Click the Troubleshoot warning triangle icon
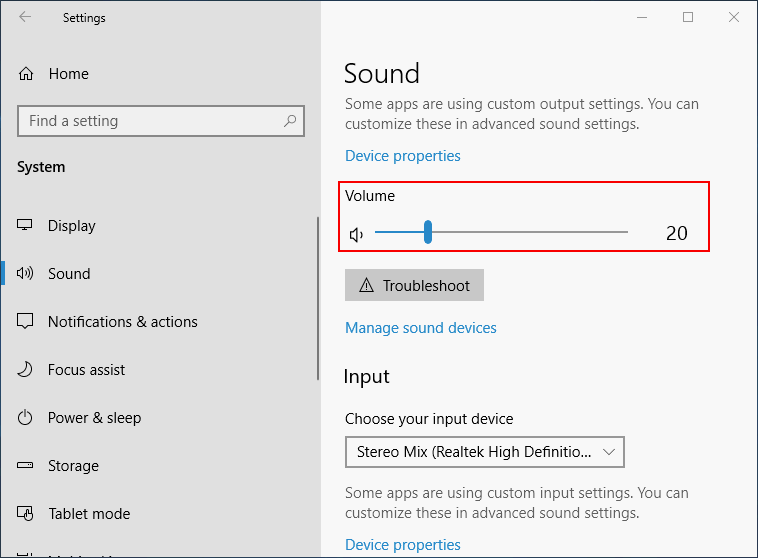This screenshot has width=758, height=558. [x=366, y=285]
